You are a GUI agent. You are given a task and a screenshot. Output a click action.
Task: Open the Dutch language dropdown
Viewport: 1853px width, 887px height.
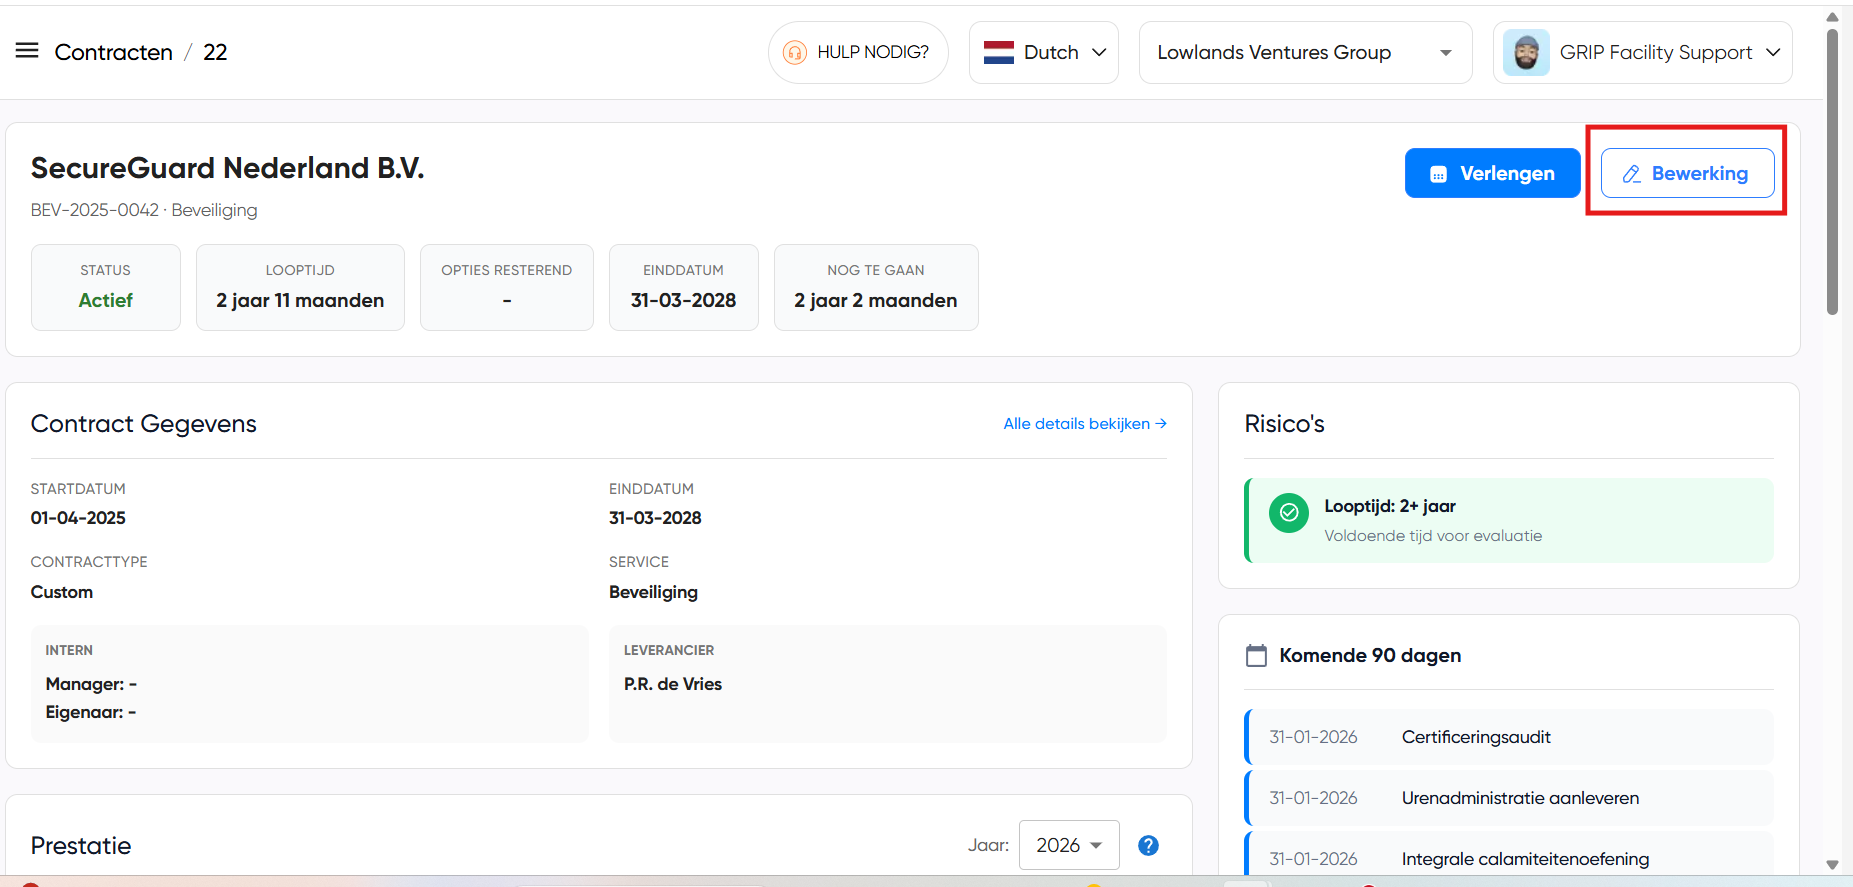(1044, 53)
